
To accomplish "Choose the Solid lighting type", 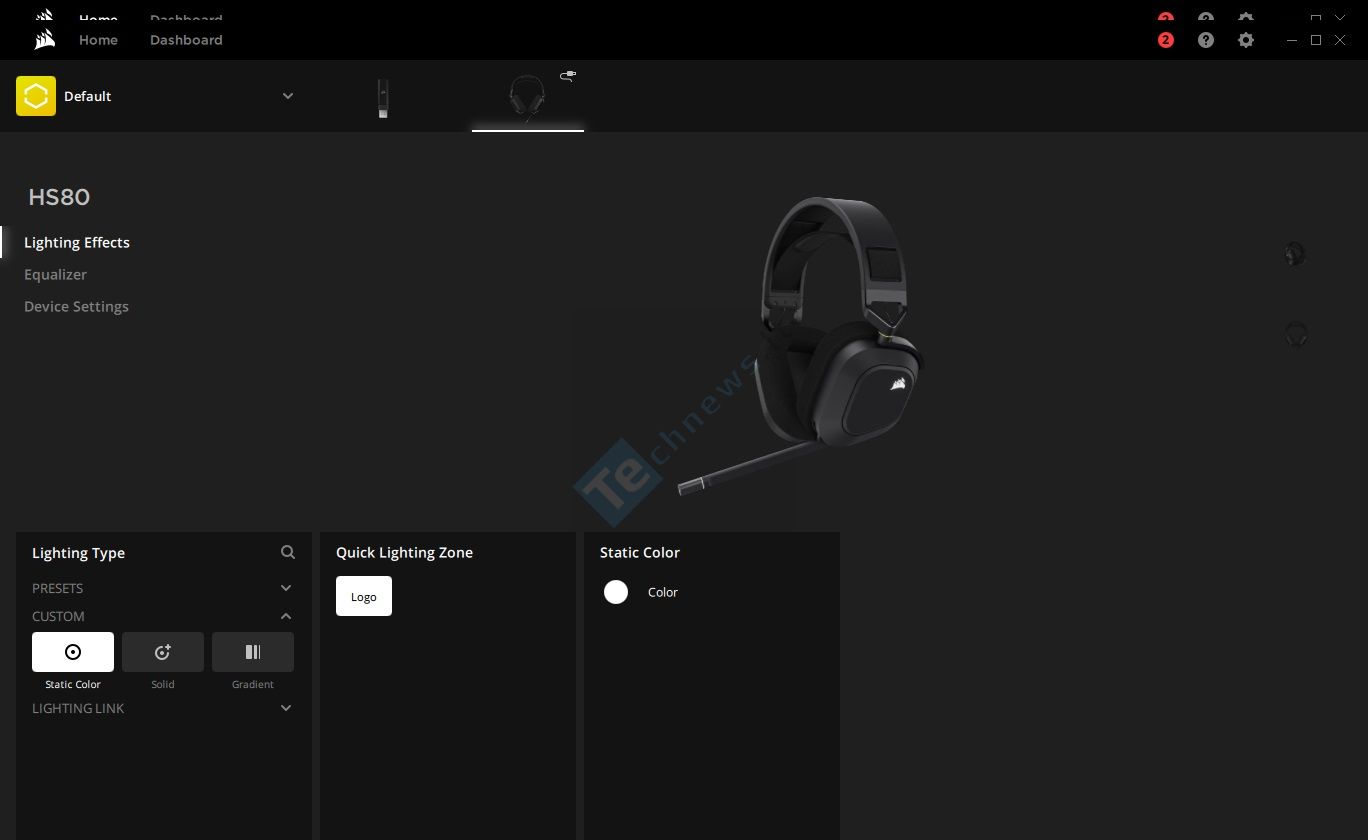I will point(163,652).
